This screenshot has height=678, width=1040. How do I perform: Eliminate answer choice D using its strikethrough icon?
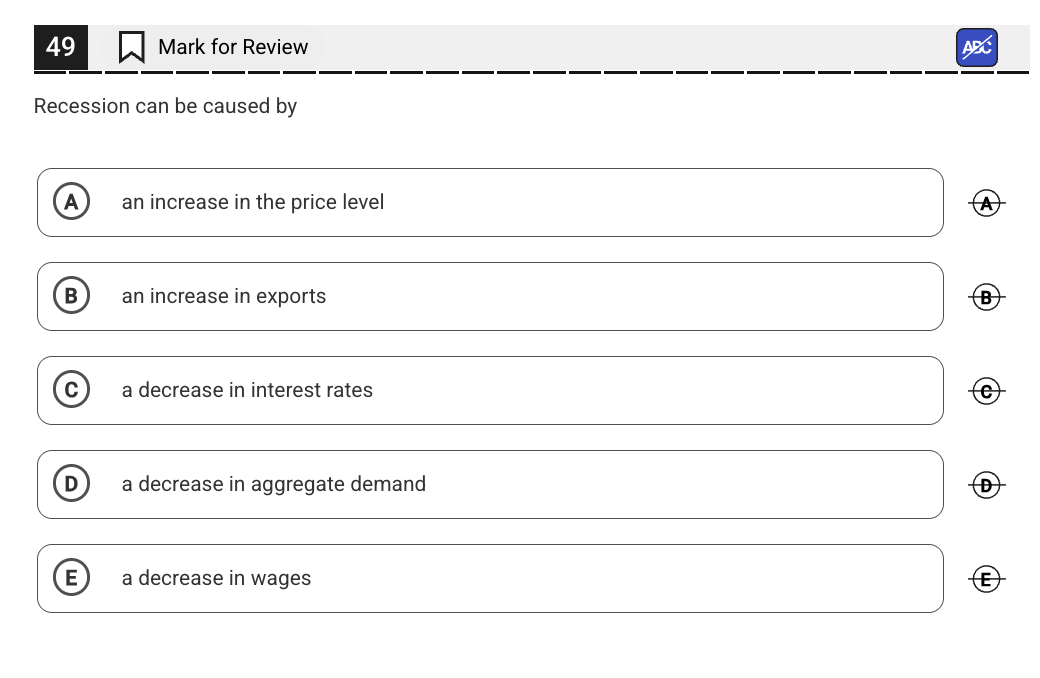986,485
